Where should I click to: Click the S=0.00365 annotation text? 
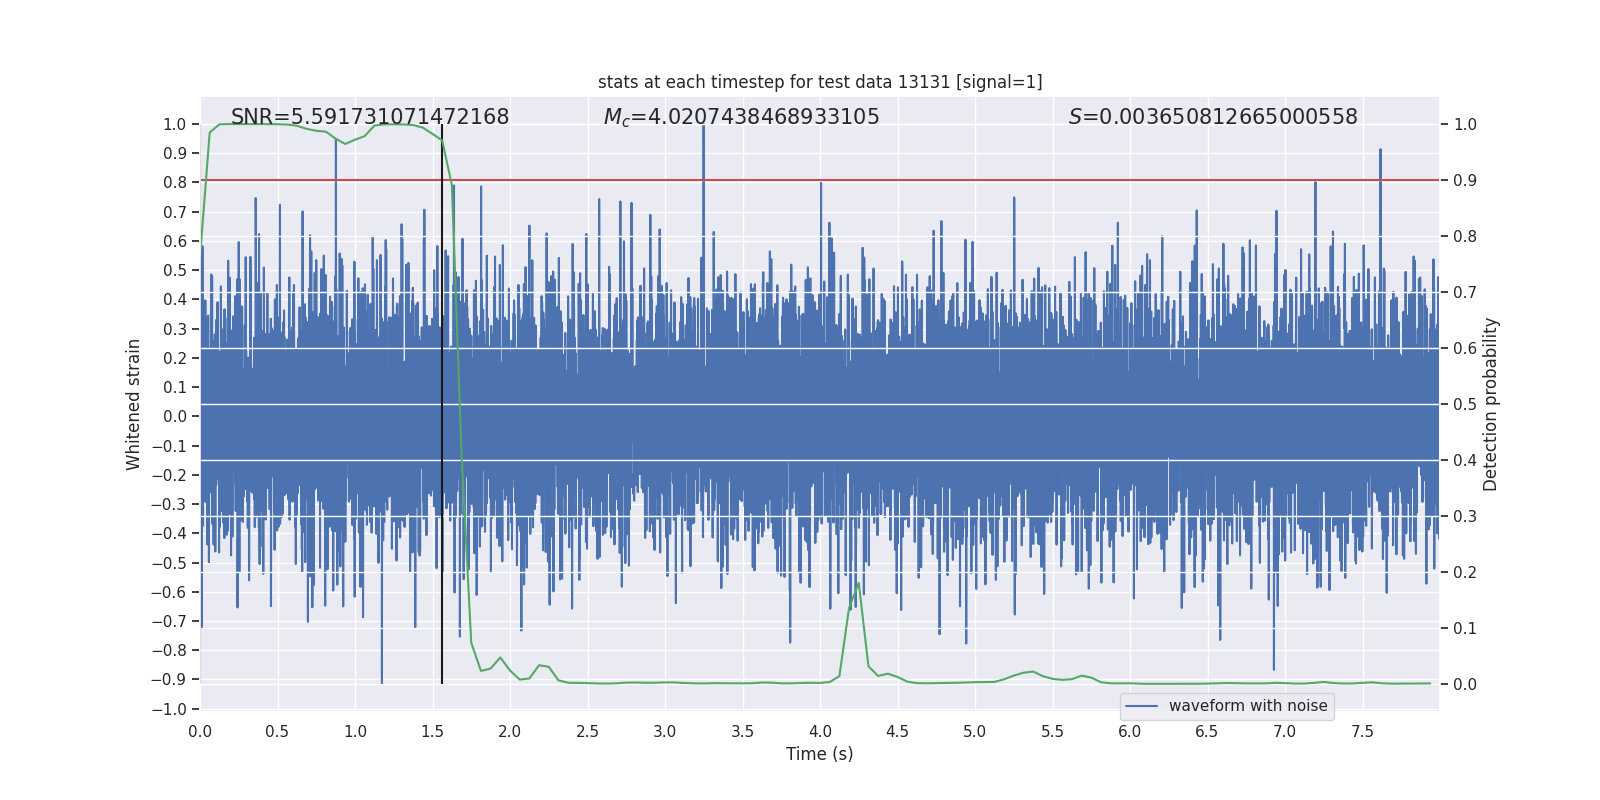(x=1213, y=117)
